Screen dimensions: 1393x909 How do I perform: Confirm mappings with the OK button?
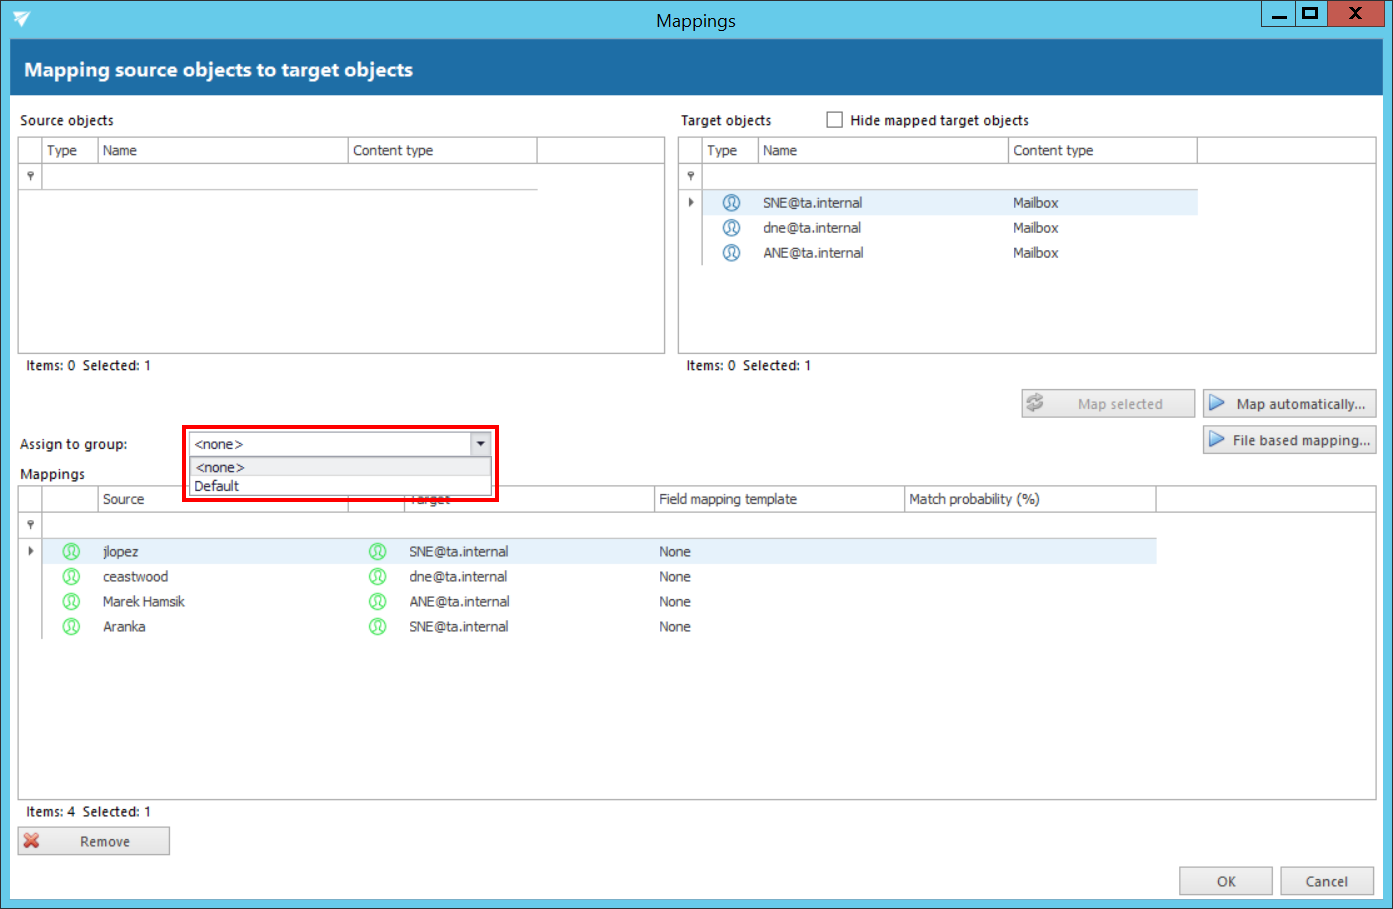(x=1225, y=881)
